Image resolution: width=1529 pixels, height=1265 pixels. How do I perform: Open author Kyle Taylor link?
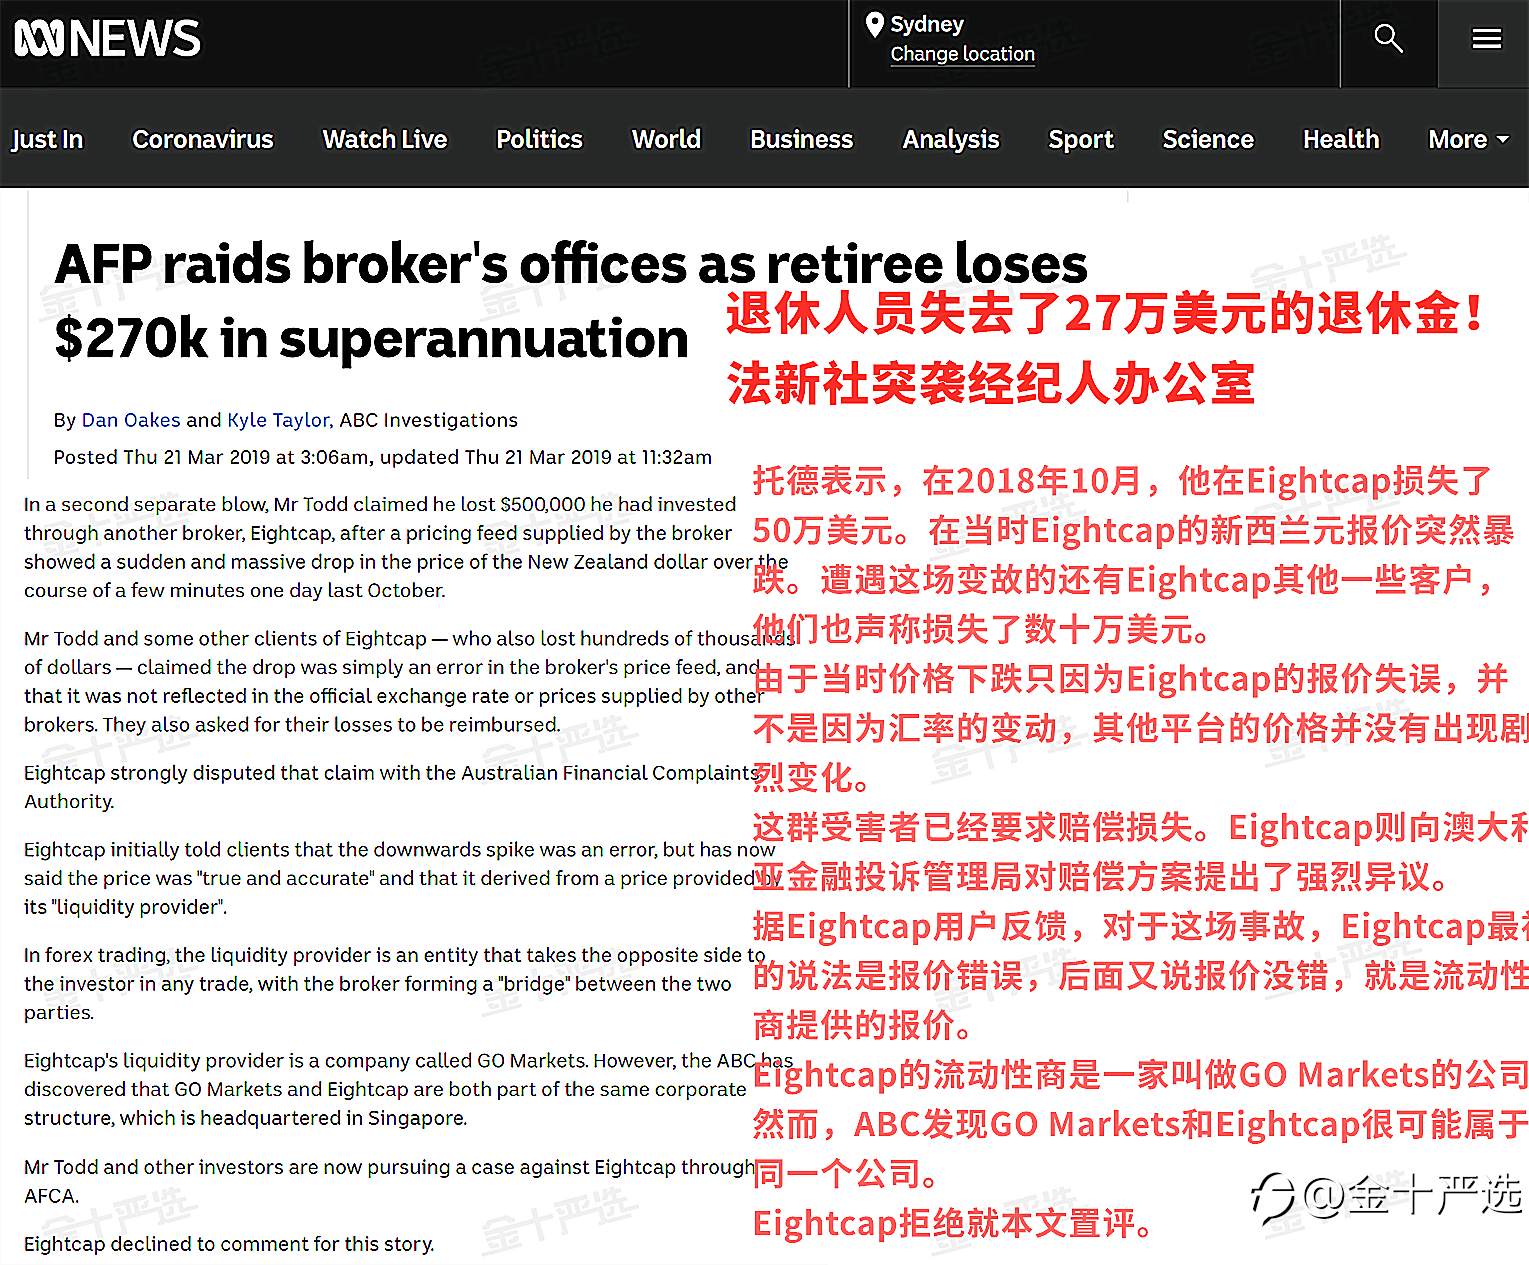coord(278,420)
